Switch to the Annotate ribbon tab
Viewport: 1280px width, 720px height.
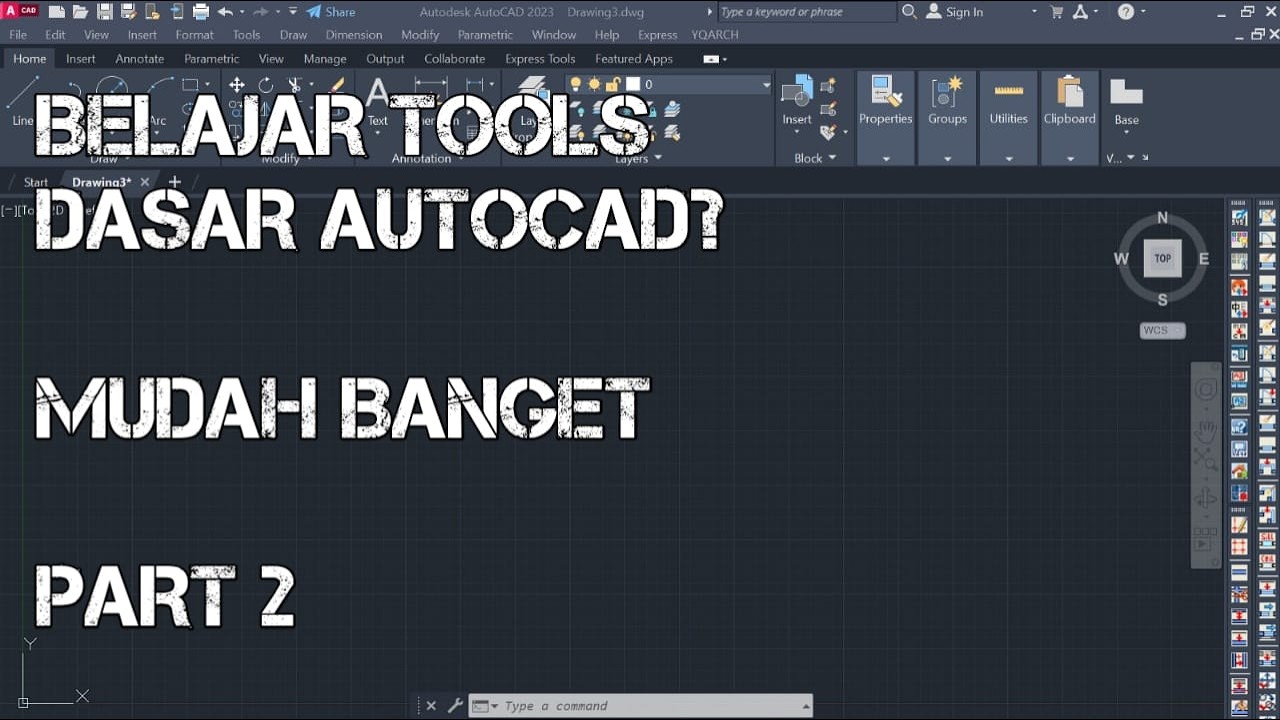[x=140, y=59]
